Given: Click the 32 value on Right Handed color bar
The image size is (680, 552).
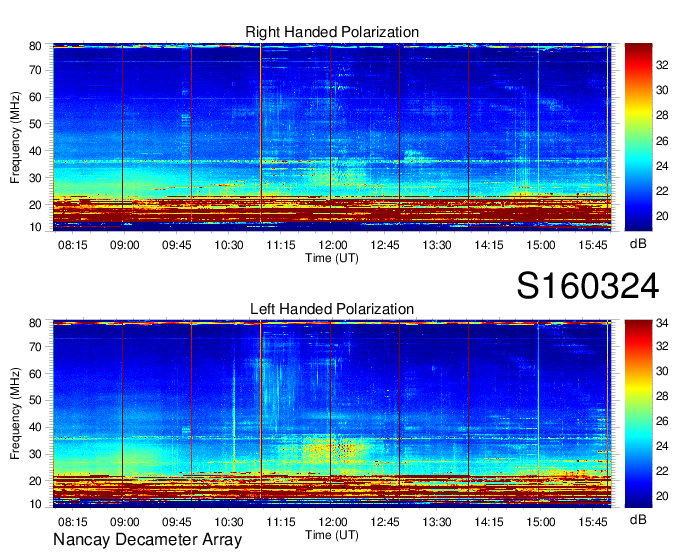Looking at the screenshot, I should click(x=662, y=65).
